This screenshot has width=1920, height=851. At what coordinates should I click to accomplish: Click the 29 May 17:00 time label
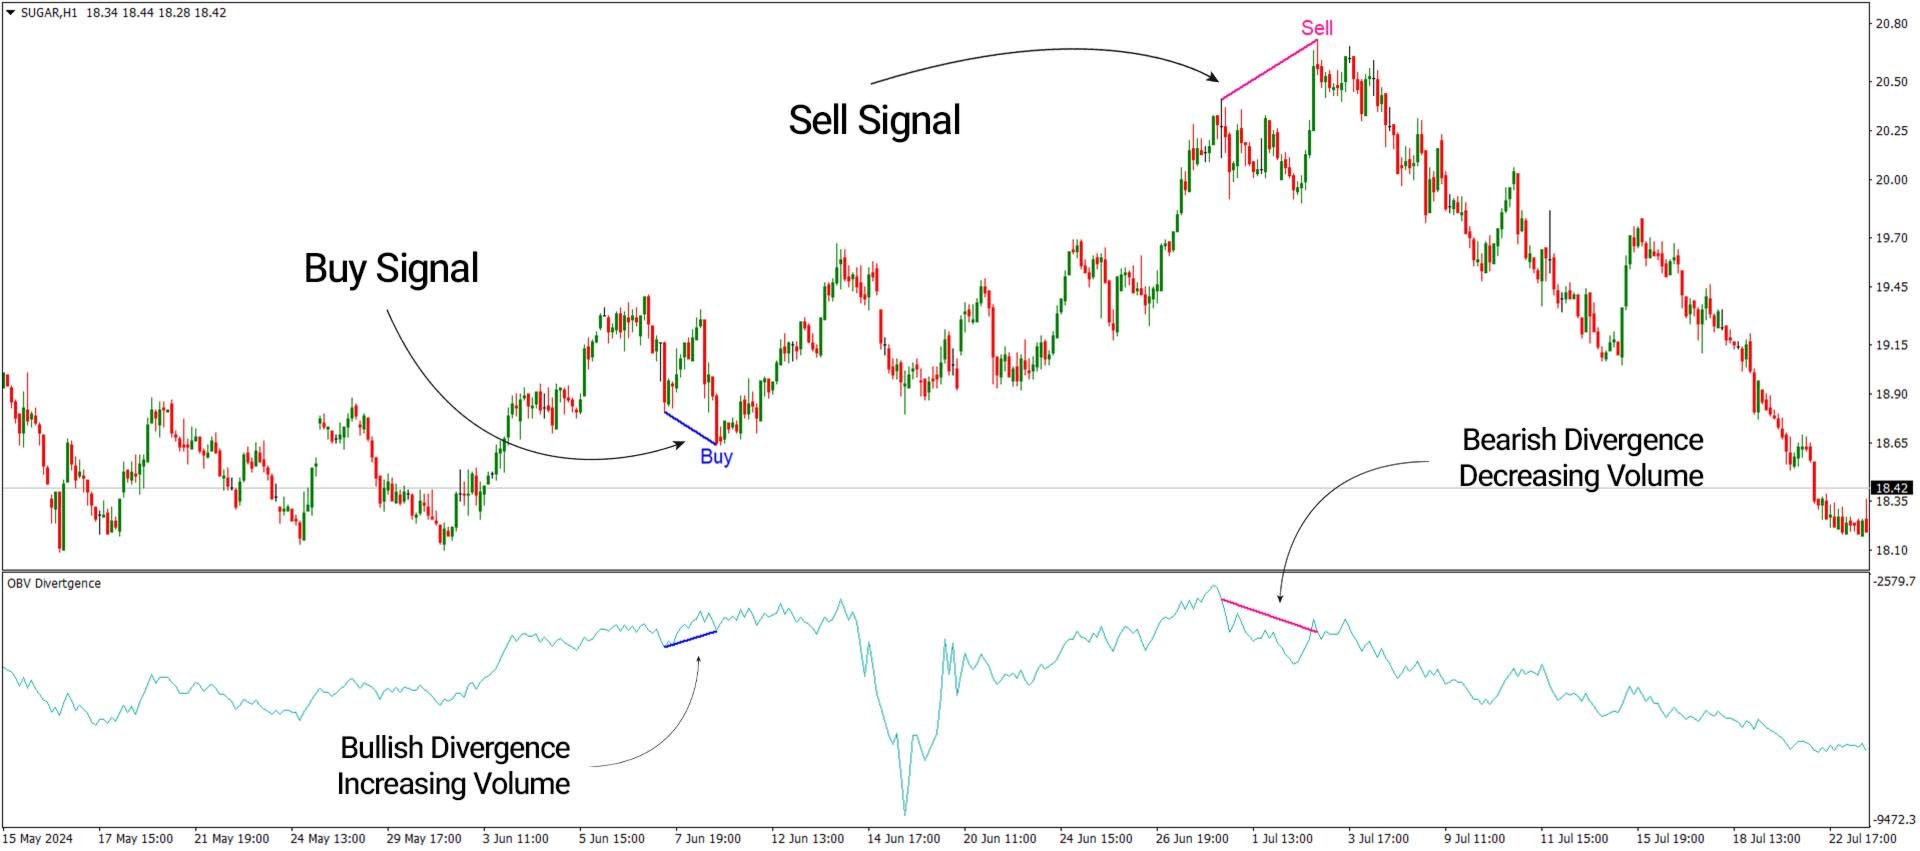click(424, 838)
